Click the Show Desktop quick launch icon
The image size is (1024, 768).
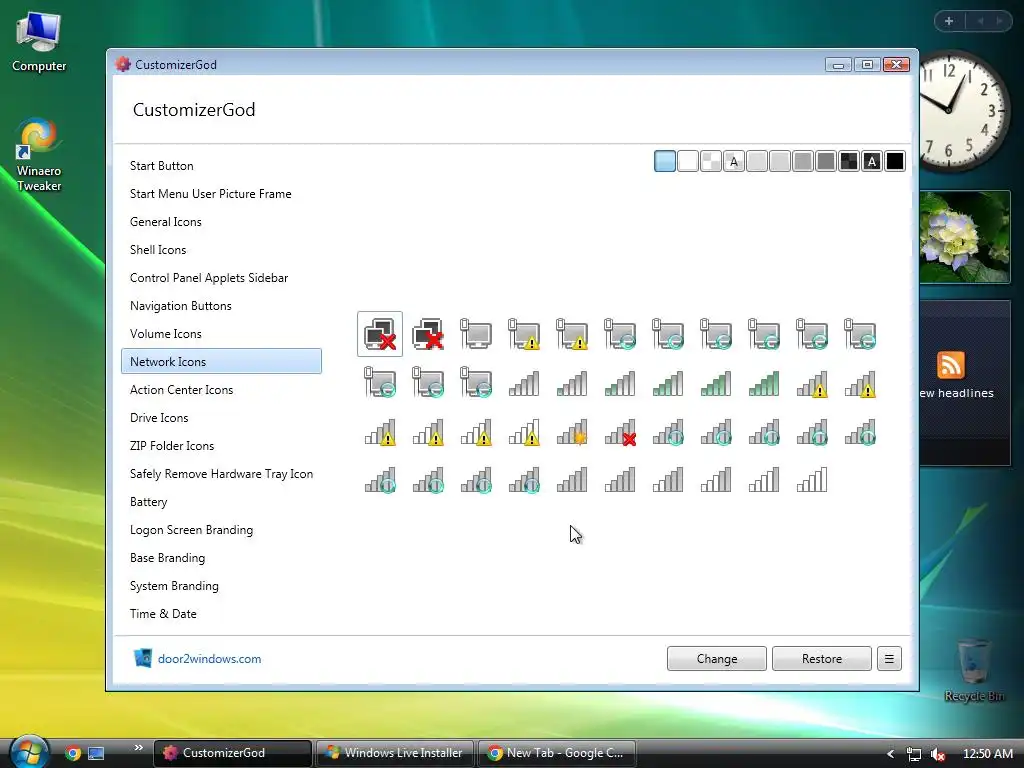coord(96,753)
